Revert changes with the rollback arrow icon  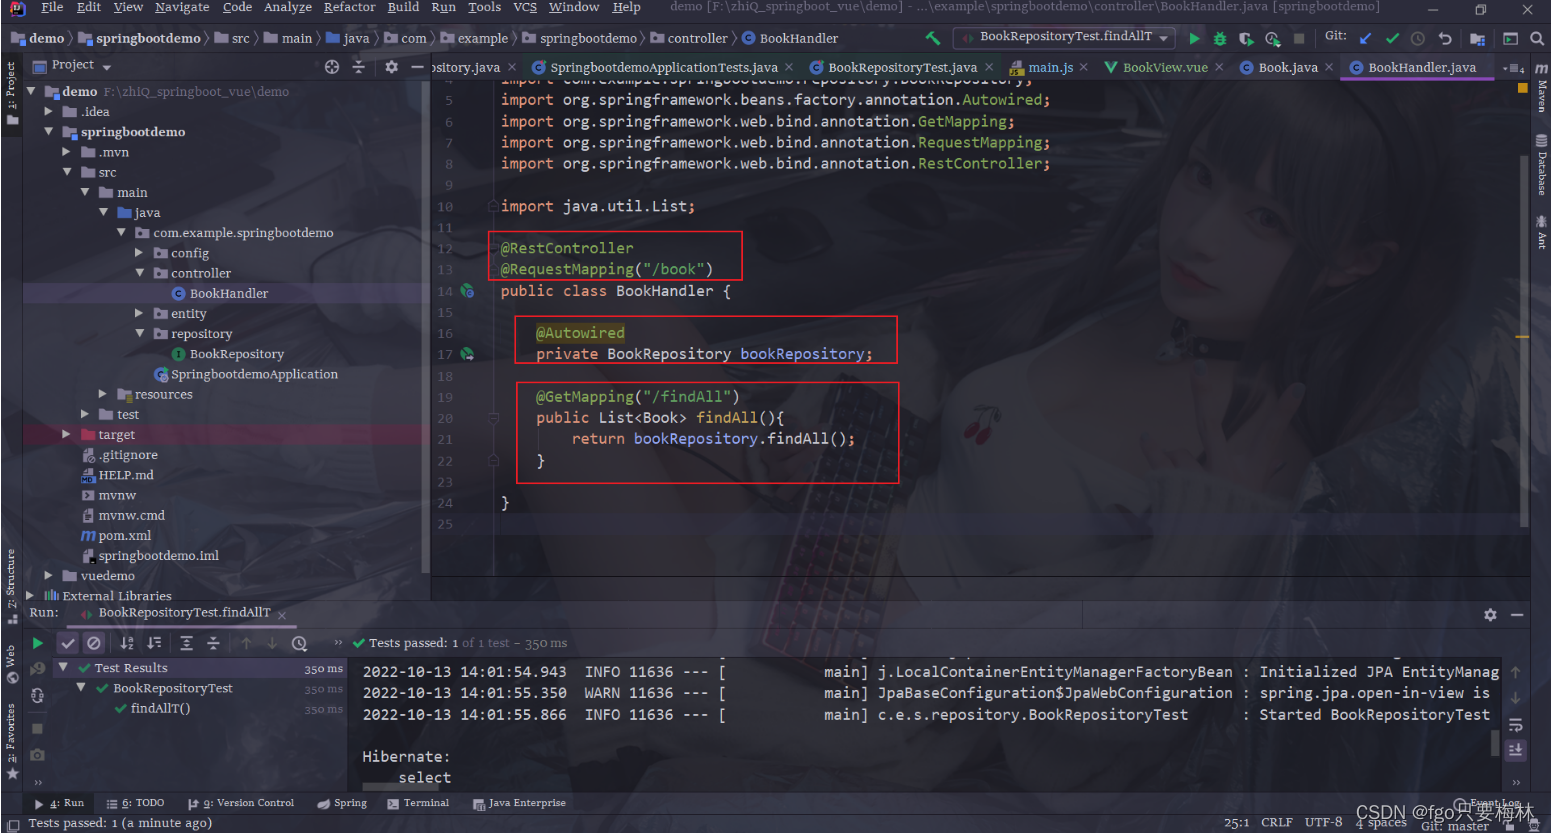click(1445, 38)
